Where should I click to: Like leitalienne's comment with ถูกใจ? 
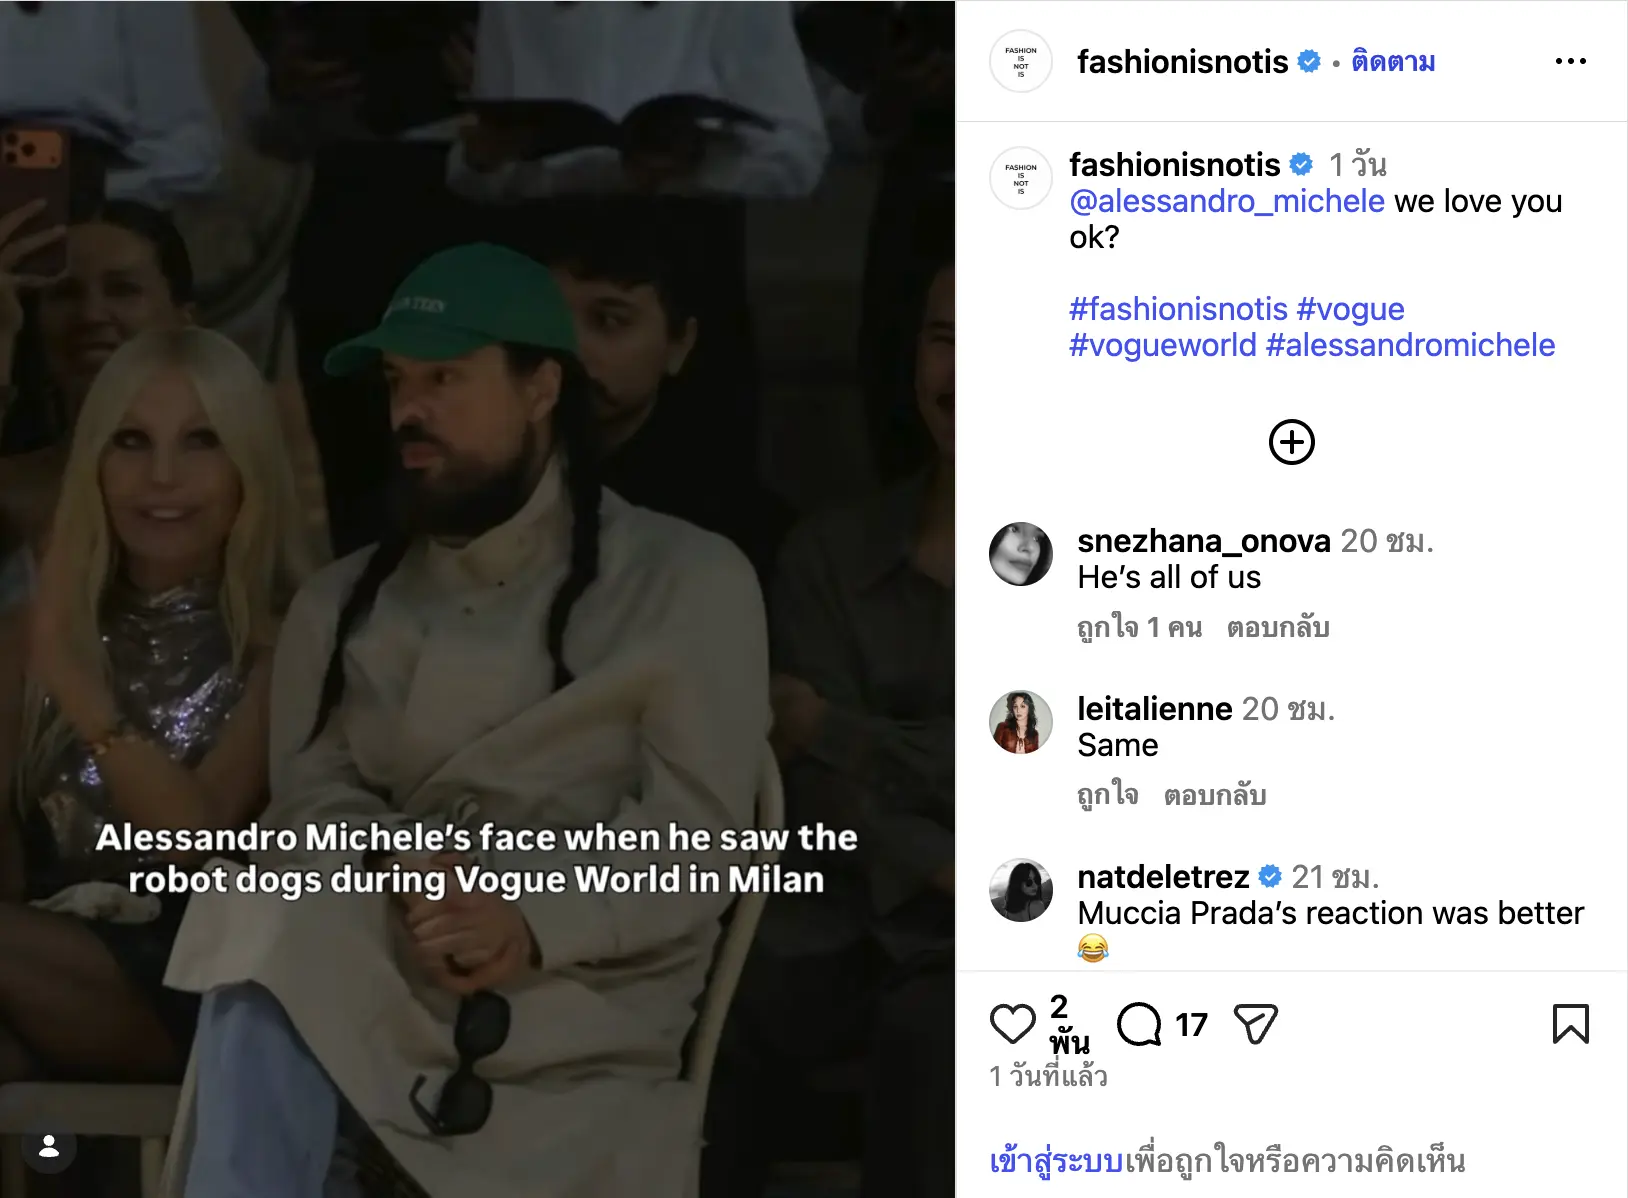point(1107,795)
